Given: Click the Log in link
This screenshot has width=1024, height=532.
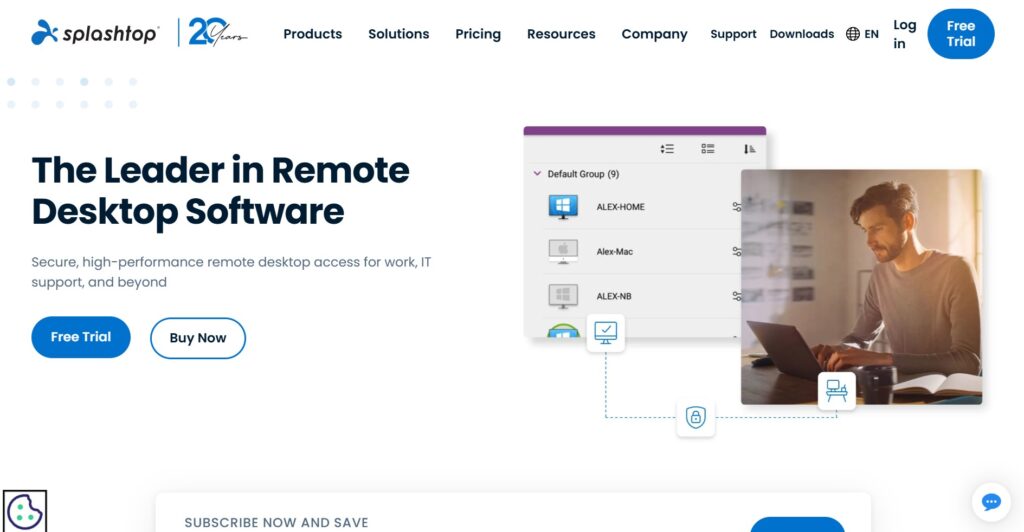Looking at the screenshot, I should [904, 34].
